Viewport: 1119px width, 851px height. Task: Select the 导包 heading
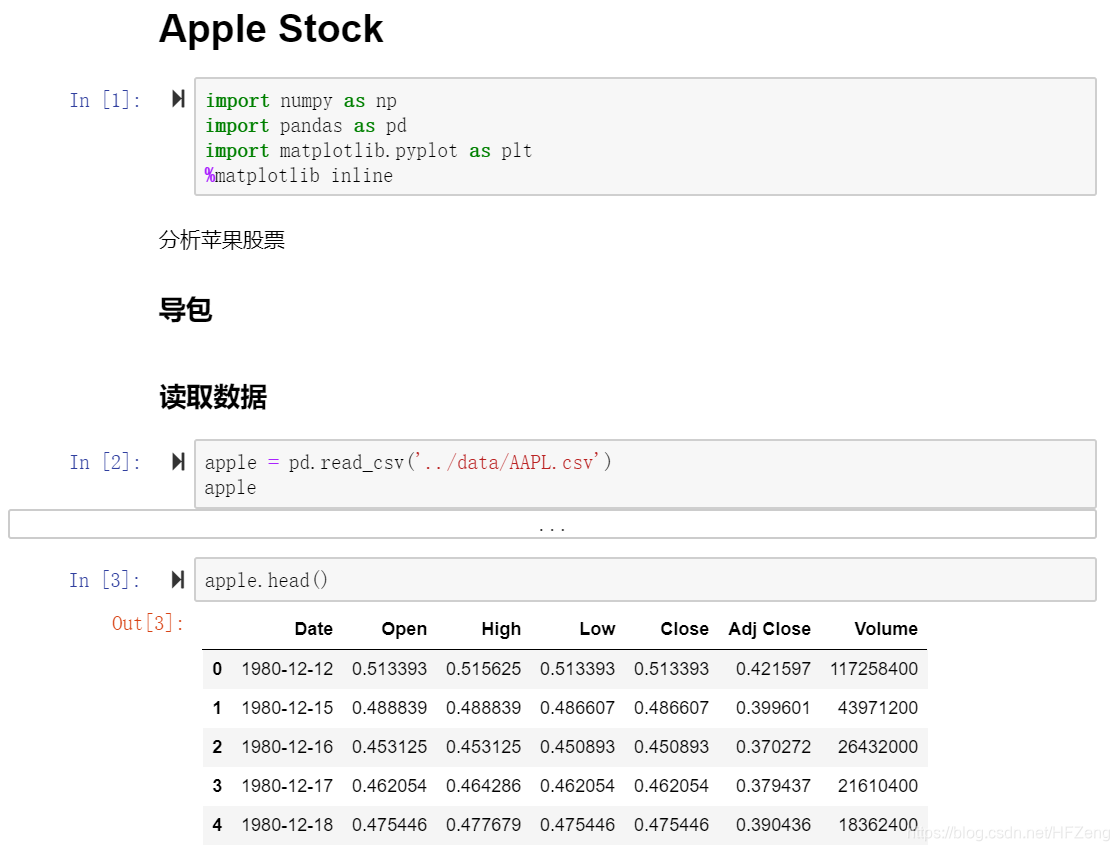186,310
